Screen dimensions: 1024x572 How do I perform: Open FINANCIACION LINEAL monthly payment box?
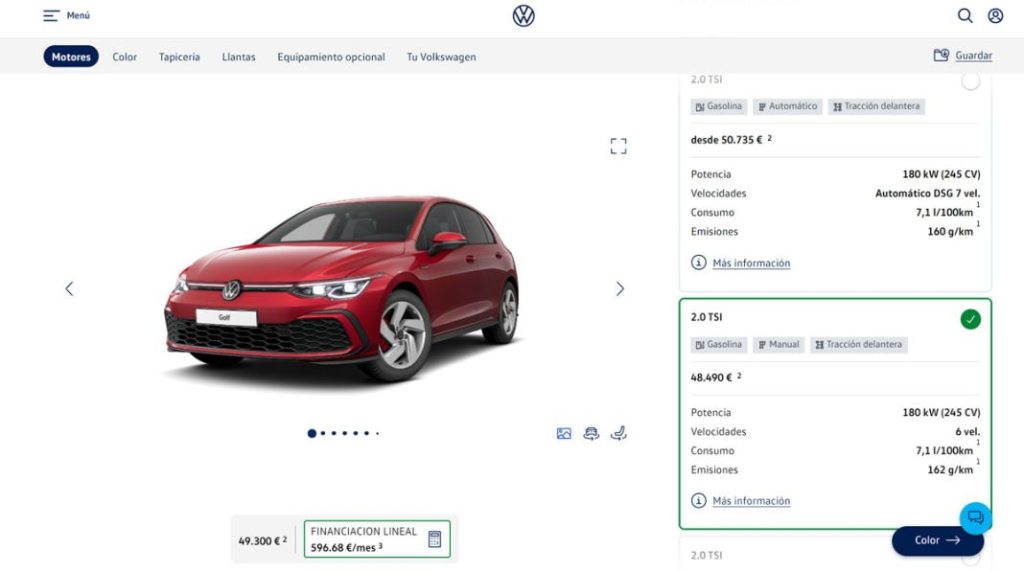click(377, 539)
